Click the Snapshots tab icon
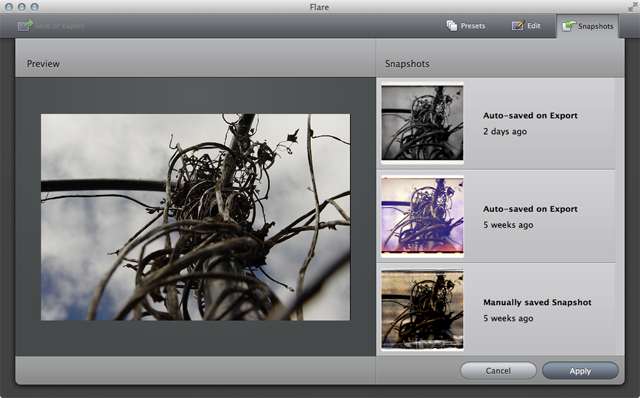The image size is (640, 398). tap(569, 26)
